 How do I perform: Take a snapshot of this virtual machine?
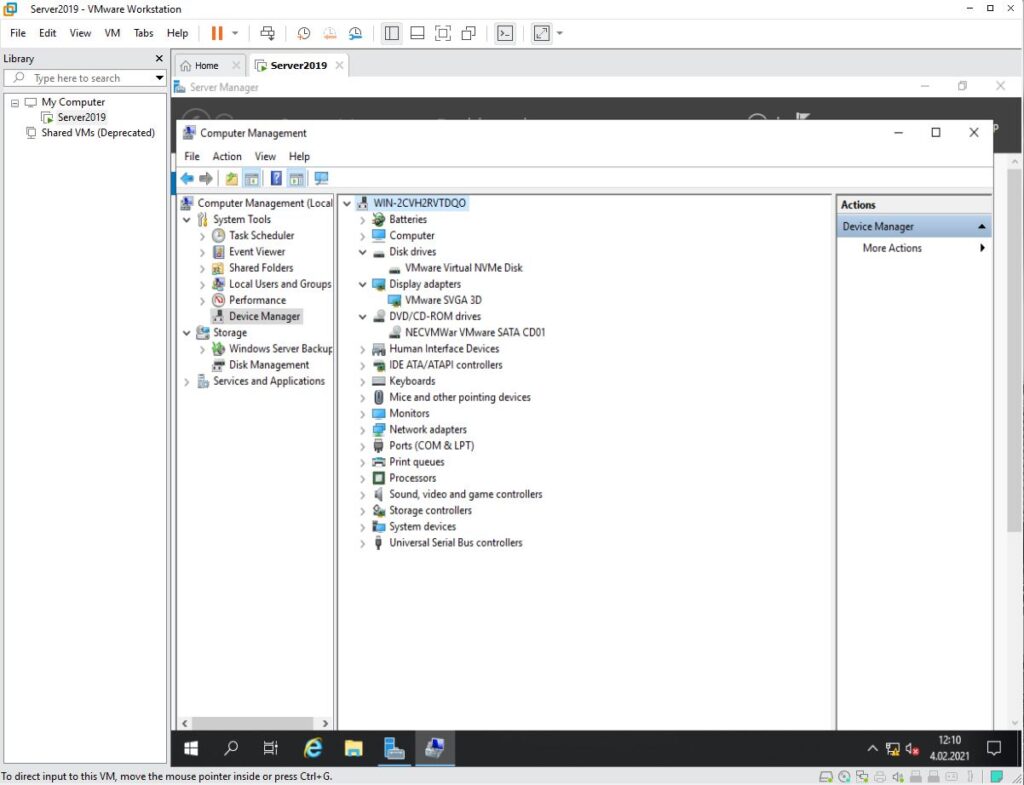[x=304, y=33]
